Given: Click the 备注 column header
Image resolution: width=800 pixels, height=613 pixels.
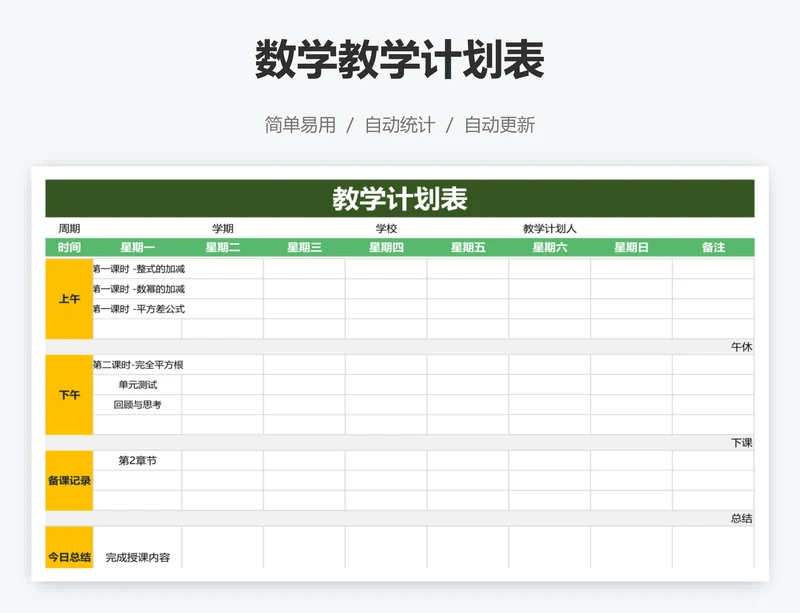Looking at the screenshot, I should pyautogui.click(x=713, y=248).
